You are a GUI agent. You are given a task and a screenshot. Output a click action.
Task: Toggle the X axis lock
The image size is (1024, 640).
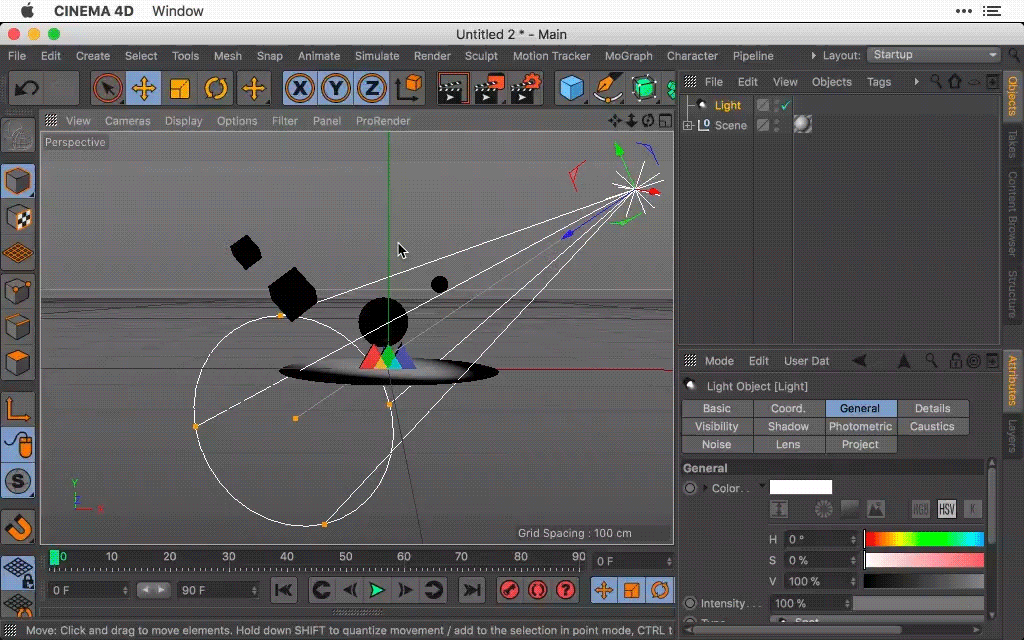pyautogui.click(x=300, y=88)
